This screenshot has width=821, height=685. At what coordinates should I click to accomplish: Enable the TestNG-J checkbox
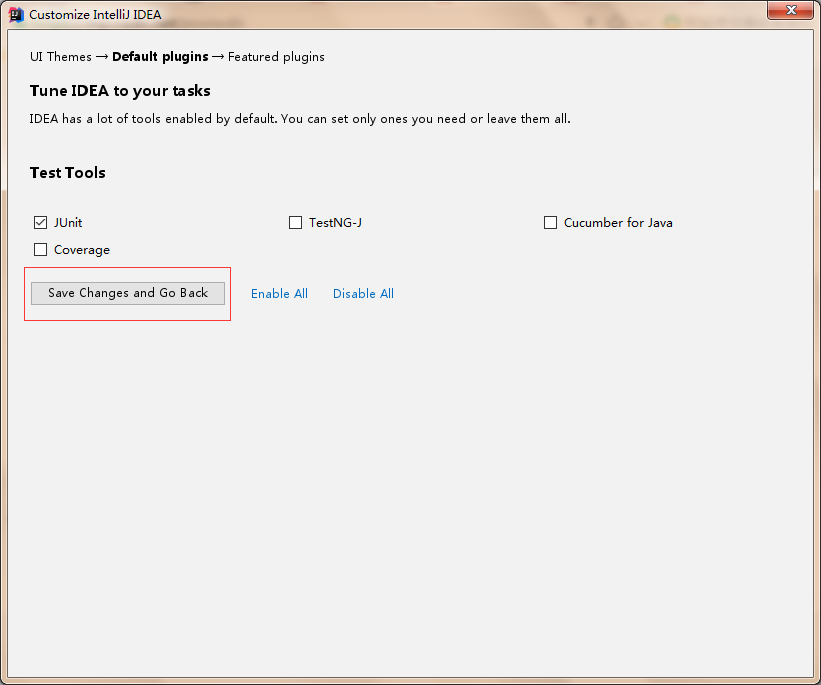295,223
